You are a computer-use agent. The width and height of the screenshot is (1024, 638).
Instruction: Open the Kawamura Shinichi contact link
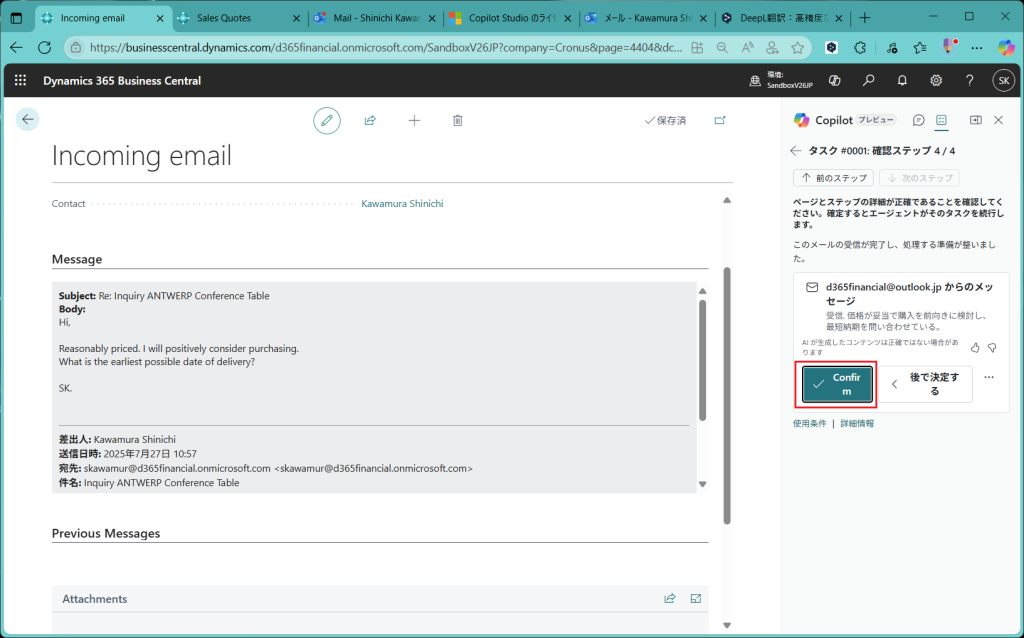[x=402, y=204]
